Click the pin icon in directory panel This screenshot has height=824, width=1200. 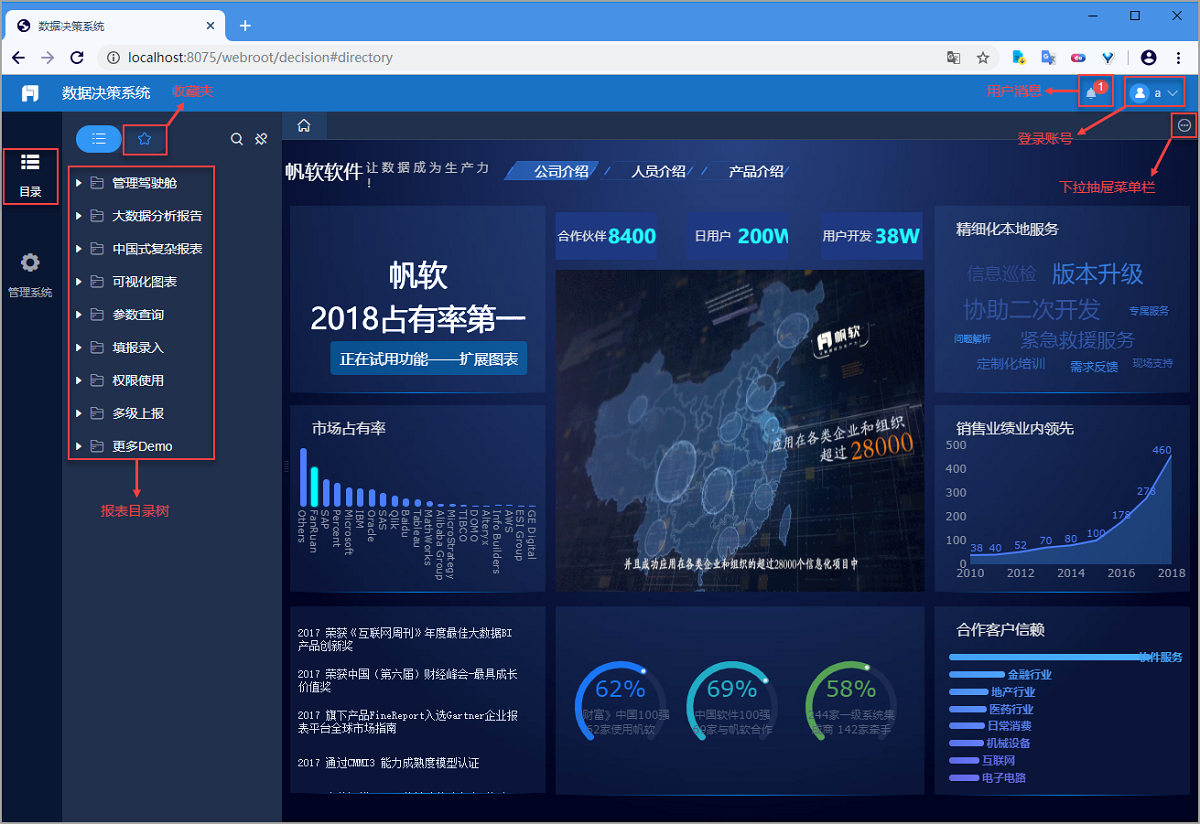point(261,139)
